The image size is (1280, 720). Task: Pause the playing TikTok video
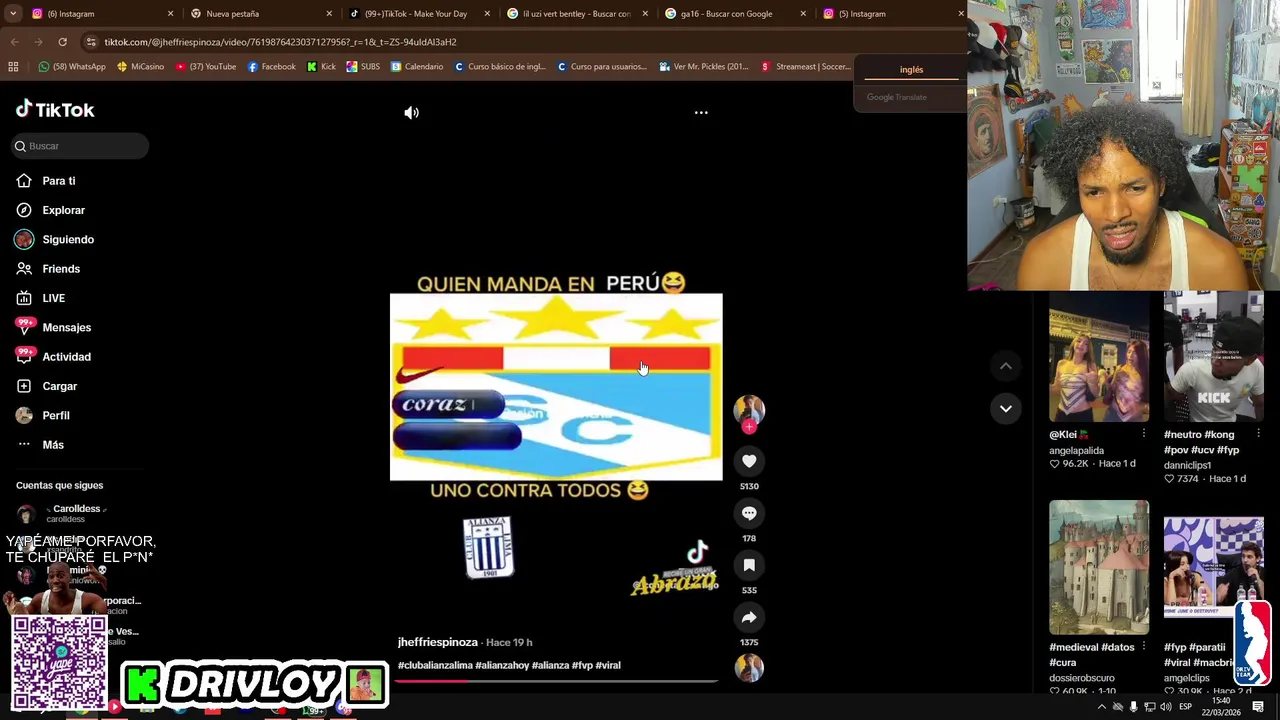(x=556, y=387)
